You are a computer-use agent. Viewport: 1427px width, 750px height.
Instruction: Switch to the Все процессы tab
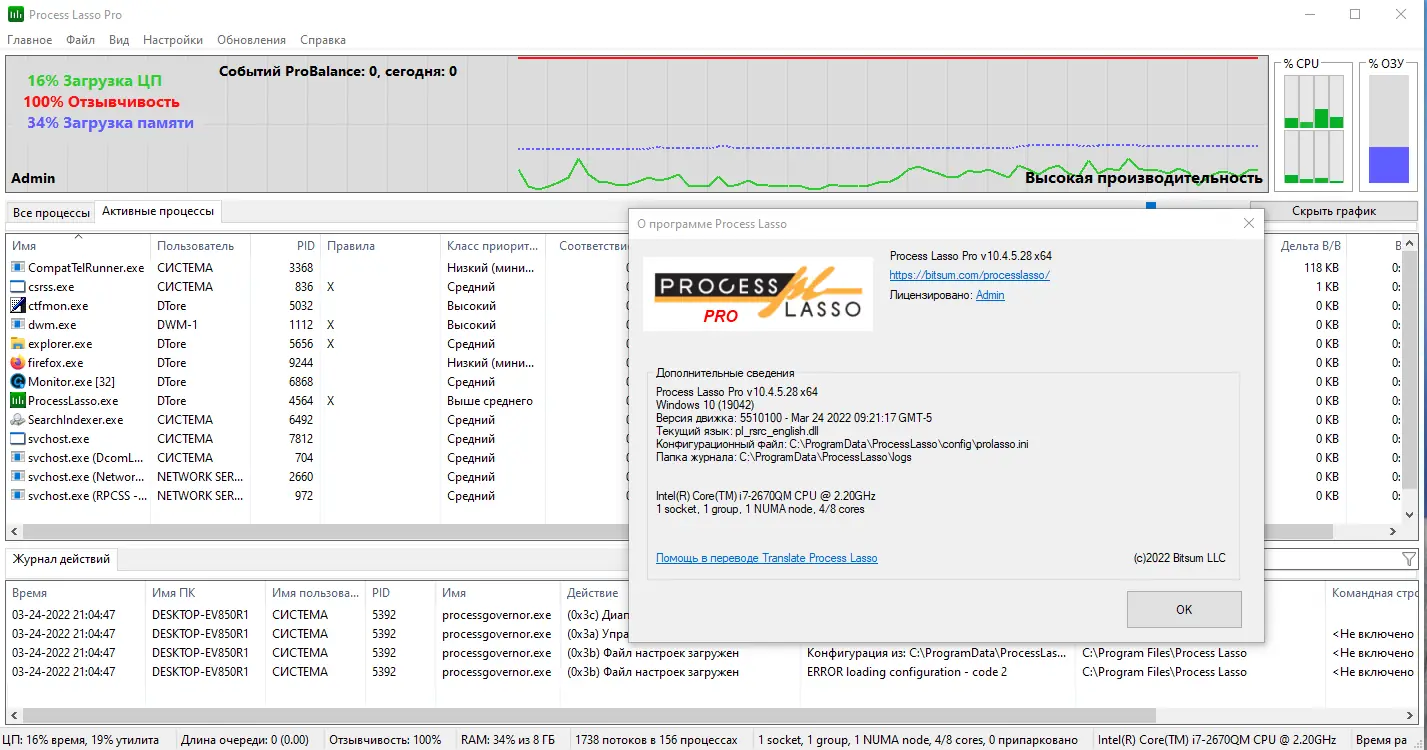tap(51, 213)
